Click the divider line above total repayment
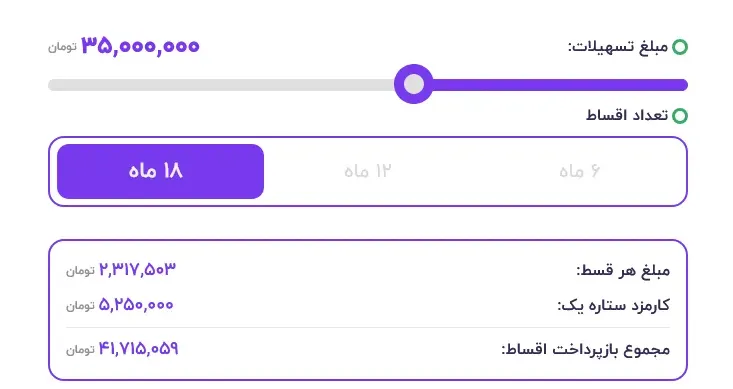 click(x=368, y=327)
